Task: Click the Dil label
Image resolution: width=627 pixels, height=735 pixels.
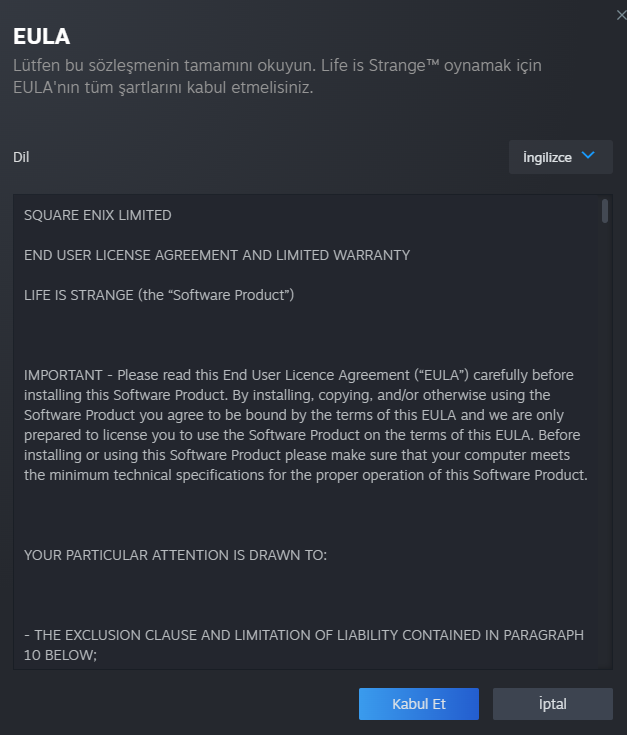Action: (x=22, y=157)
